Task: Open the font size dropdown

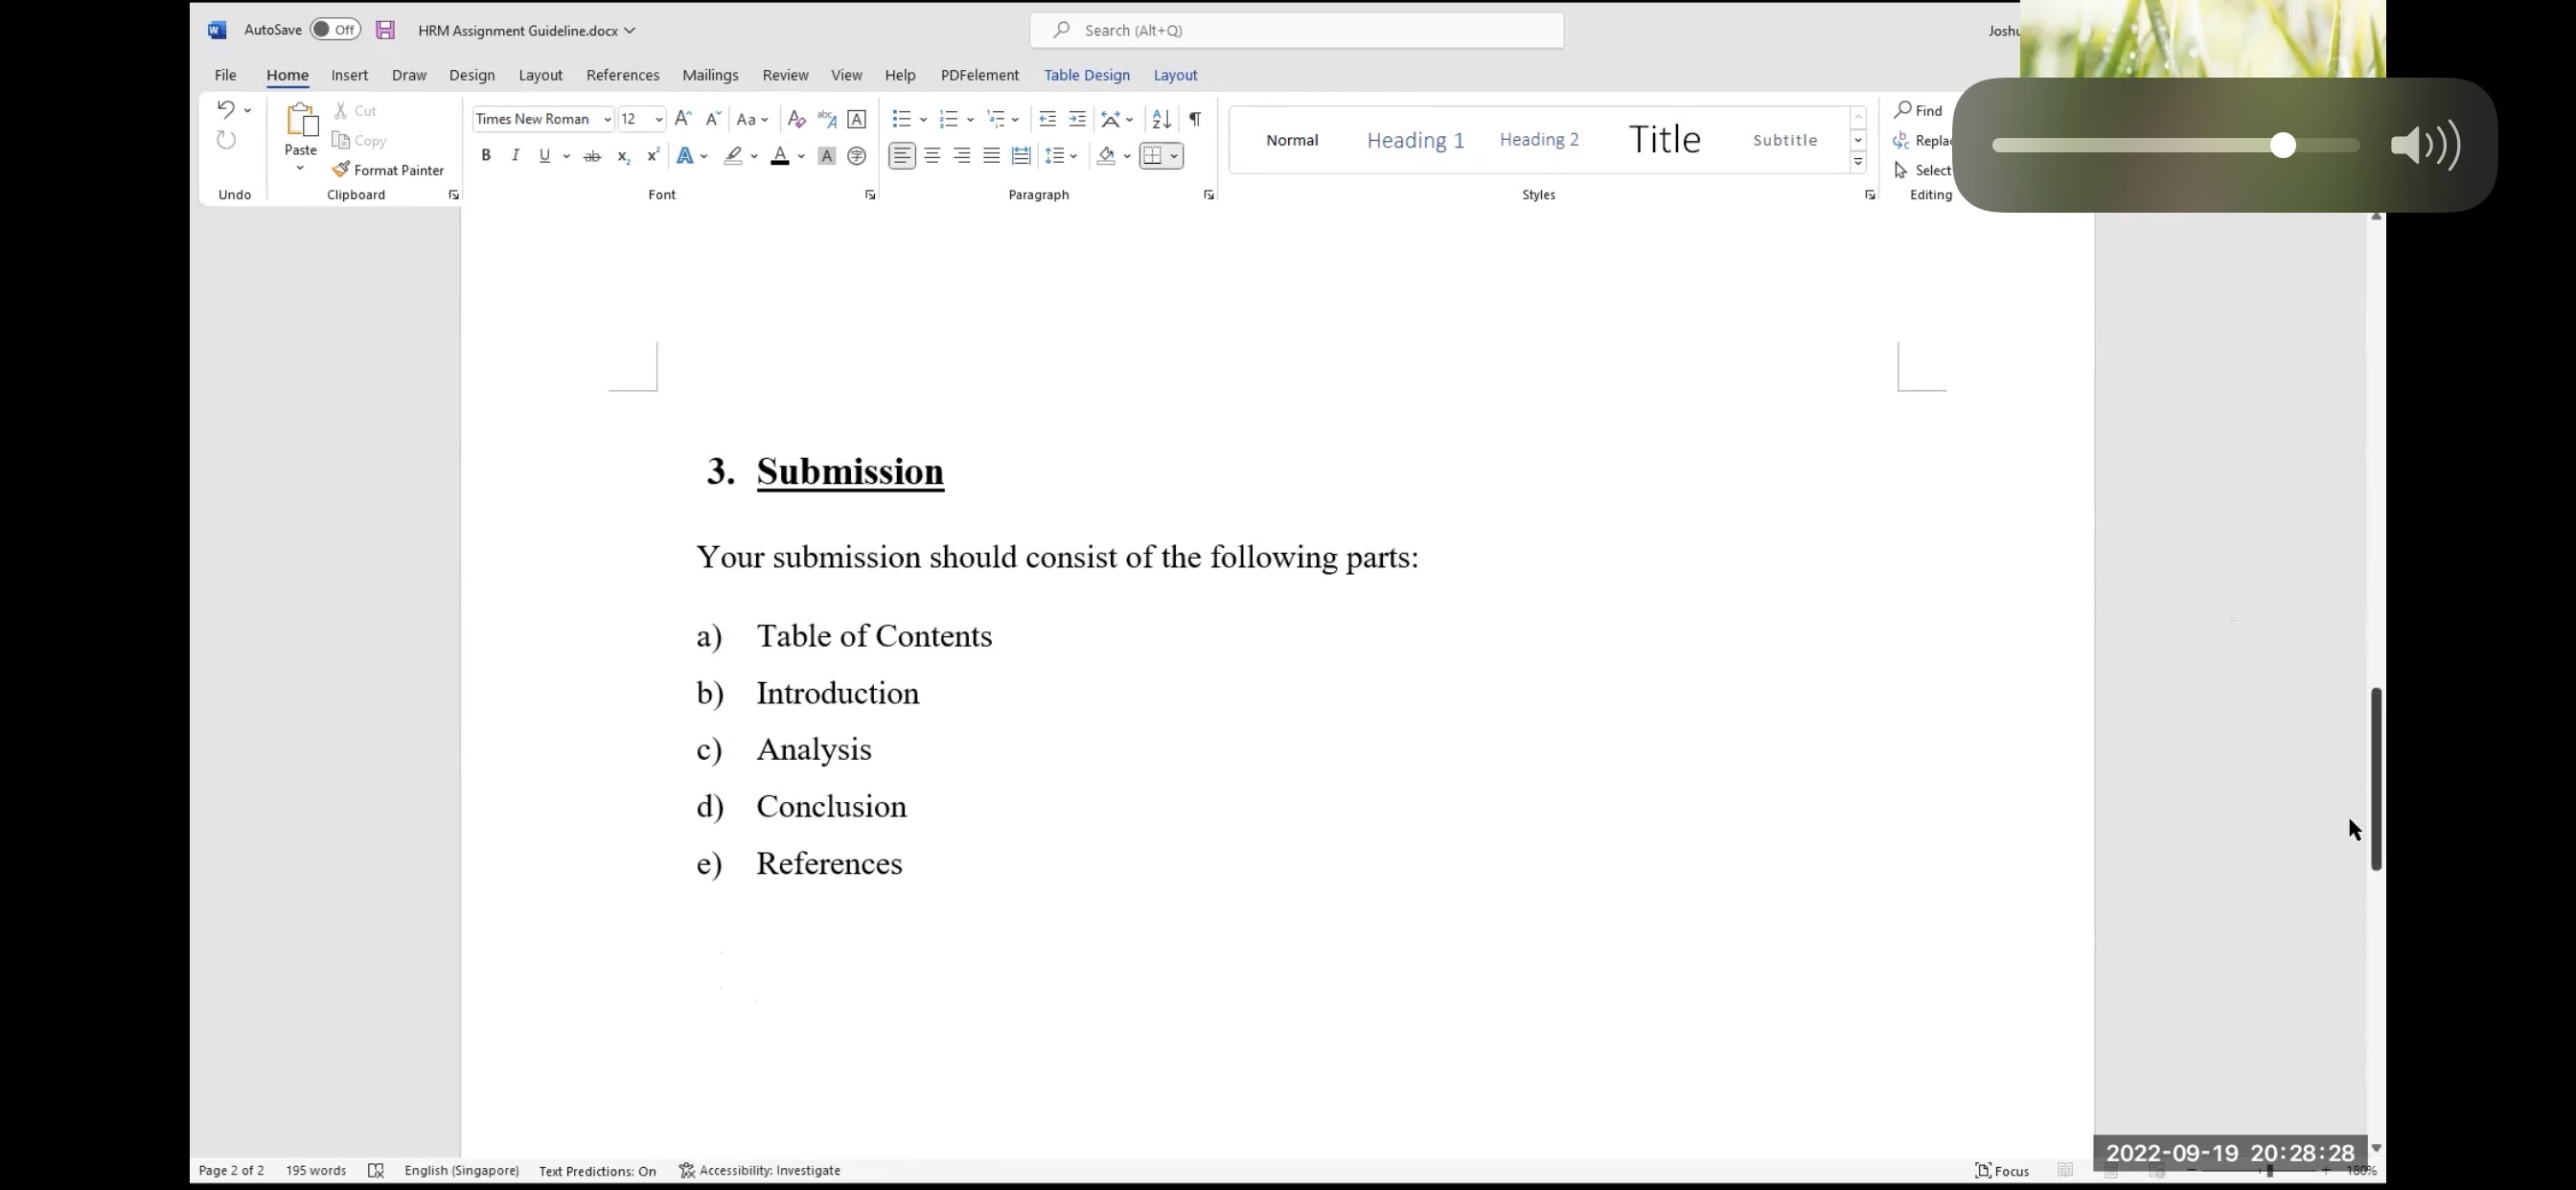Action: tap(659, 120)
